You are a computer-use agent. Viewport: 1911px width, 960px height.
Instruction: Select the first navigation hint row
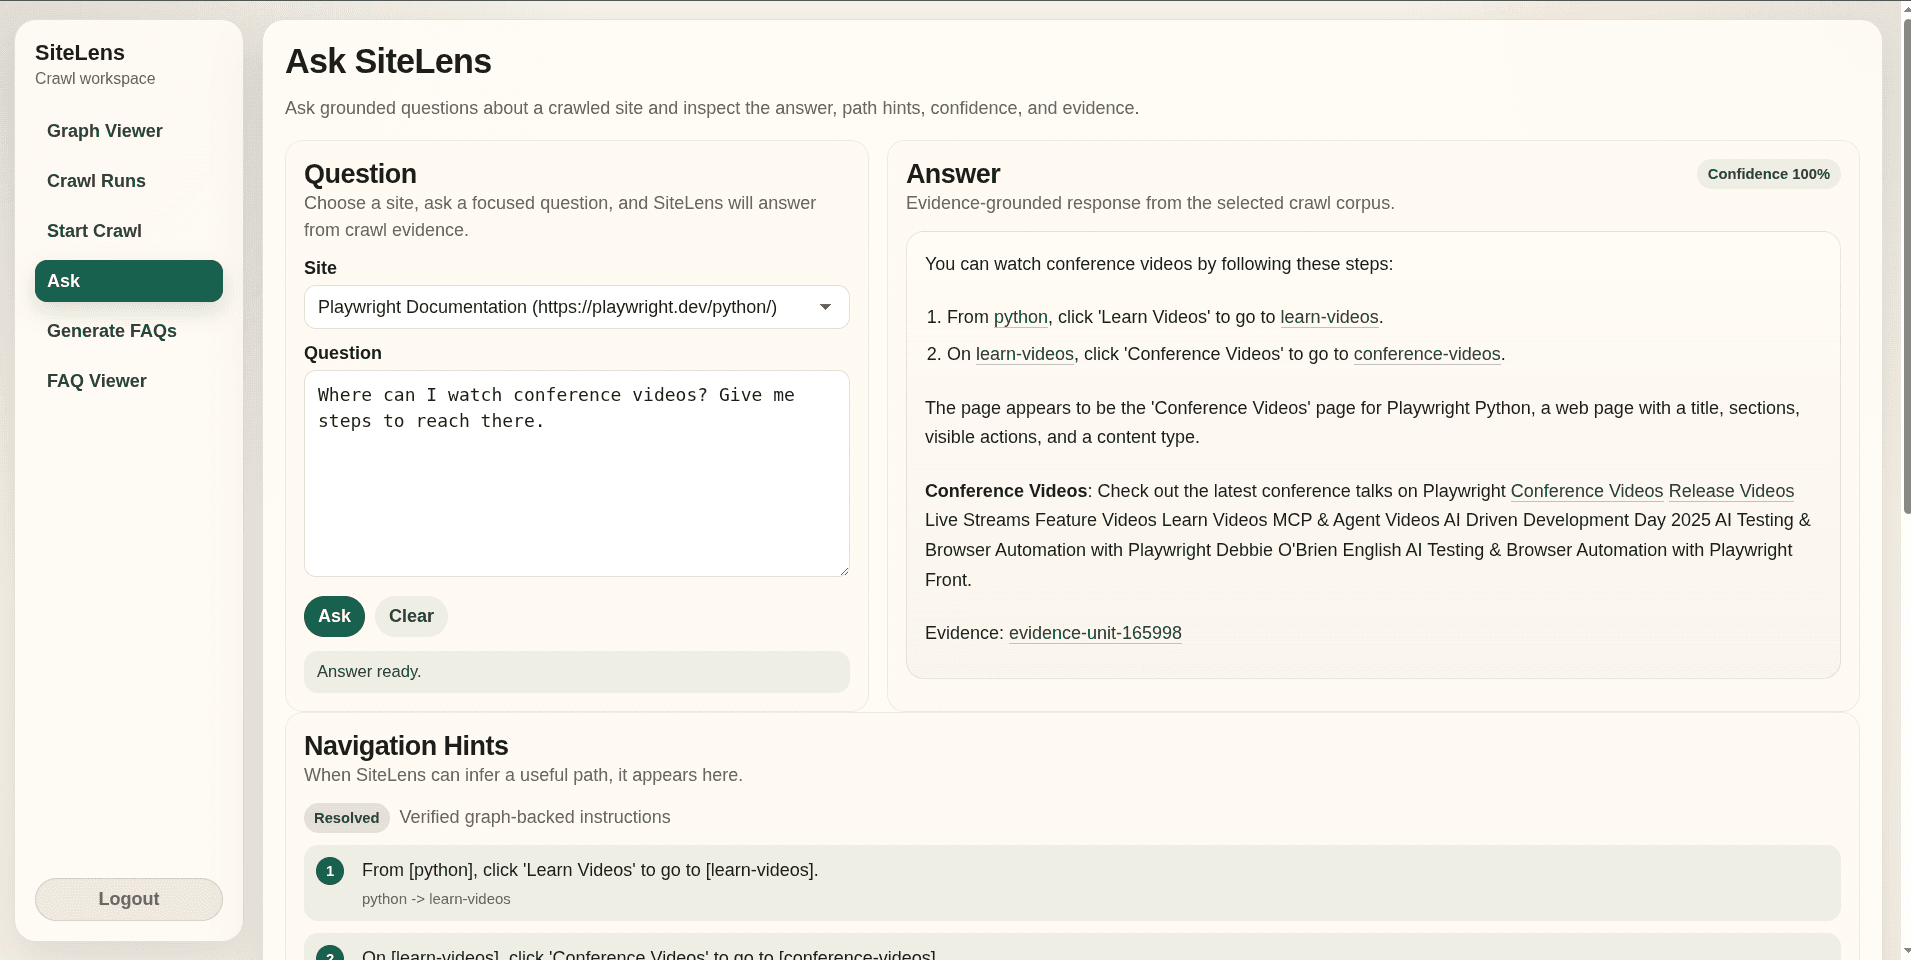click(1072, 883)
